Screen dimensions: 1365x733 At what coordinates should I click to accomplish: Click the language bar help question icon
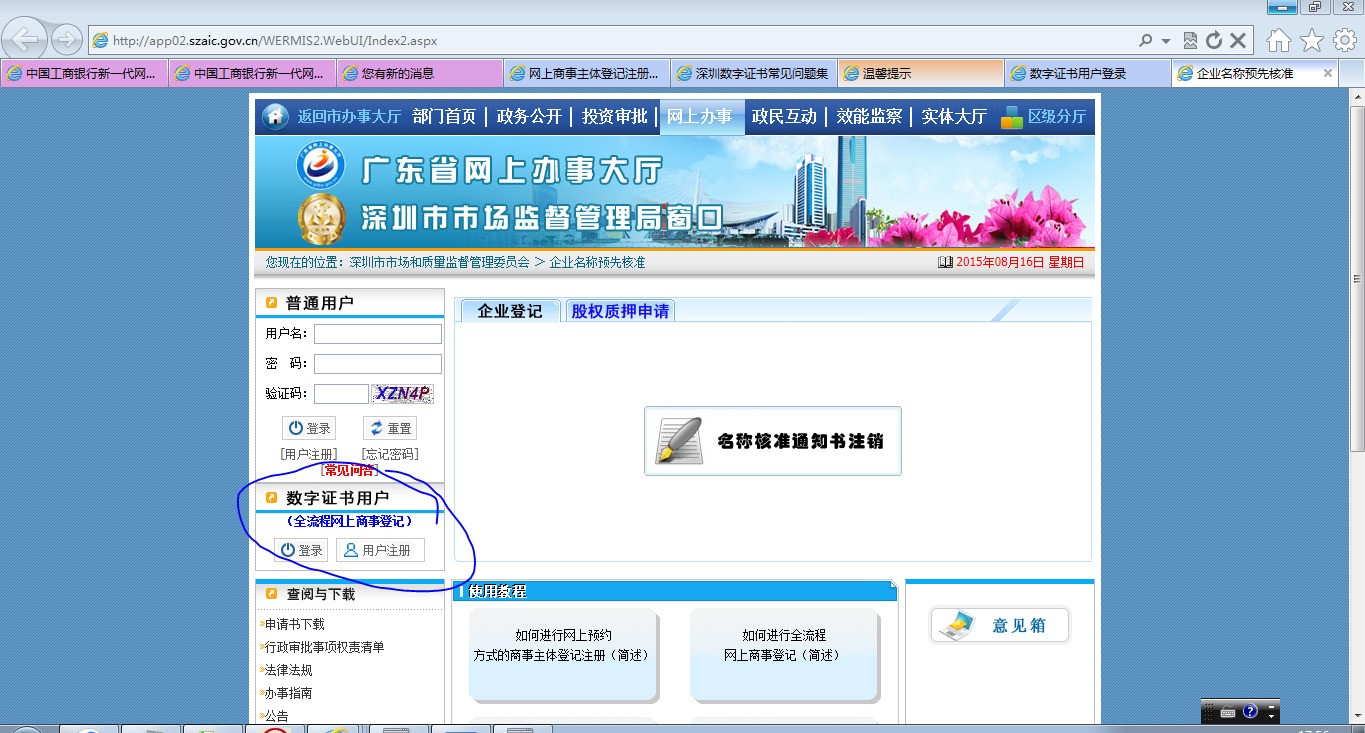click(1250, 713)
